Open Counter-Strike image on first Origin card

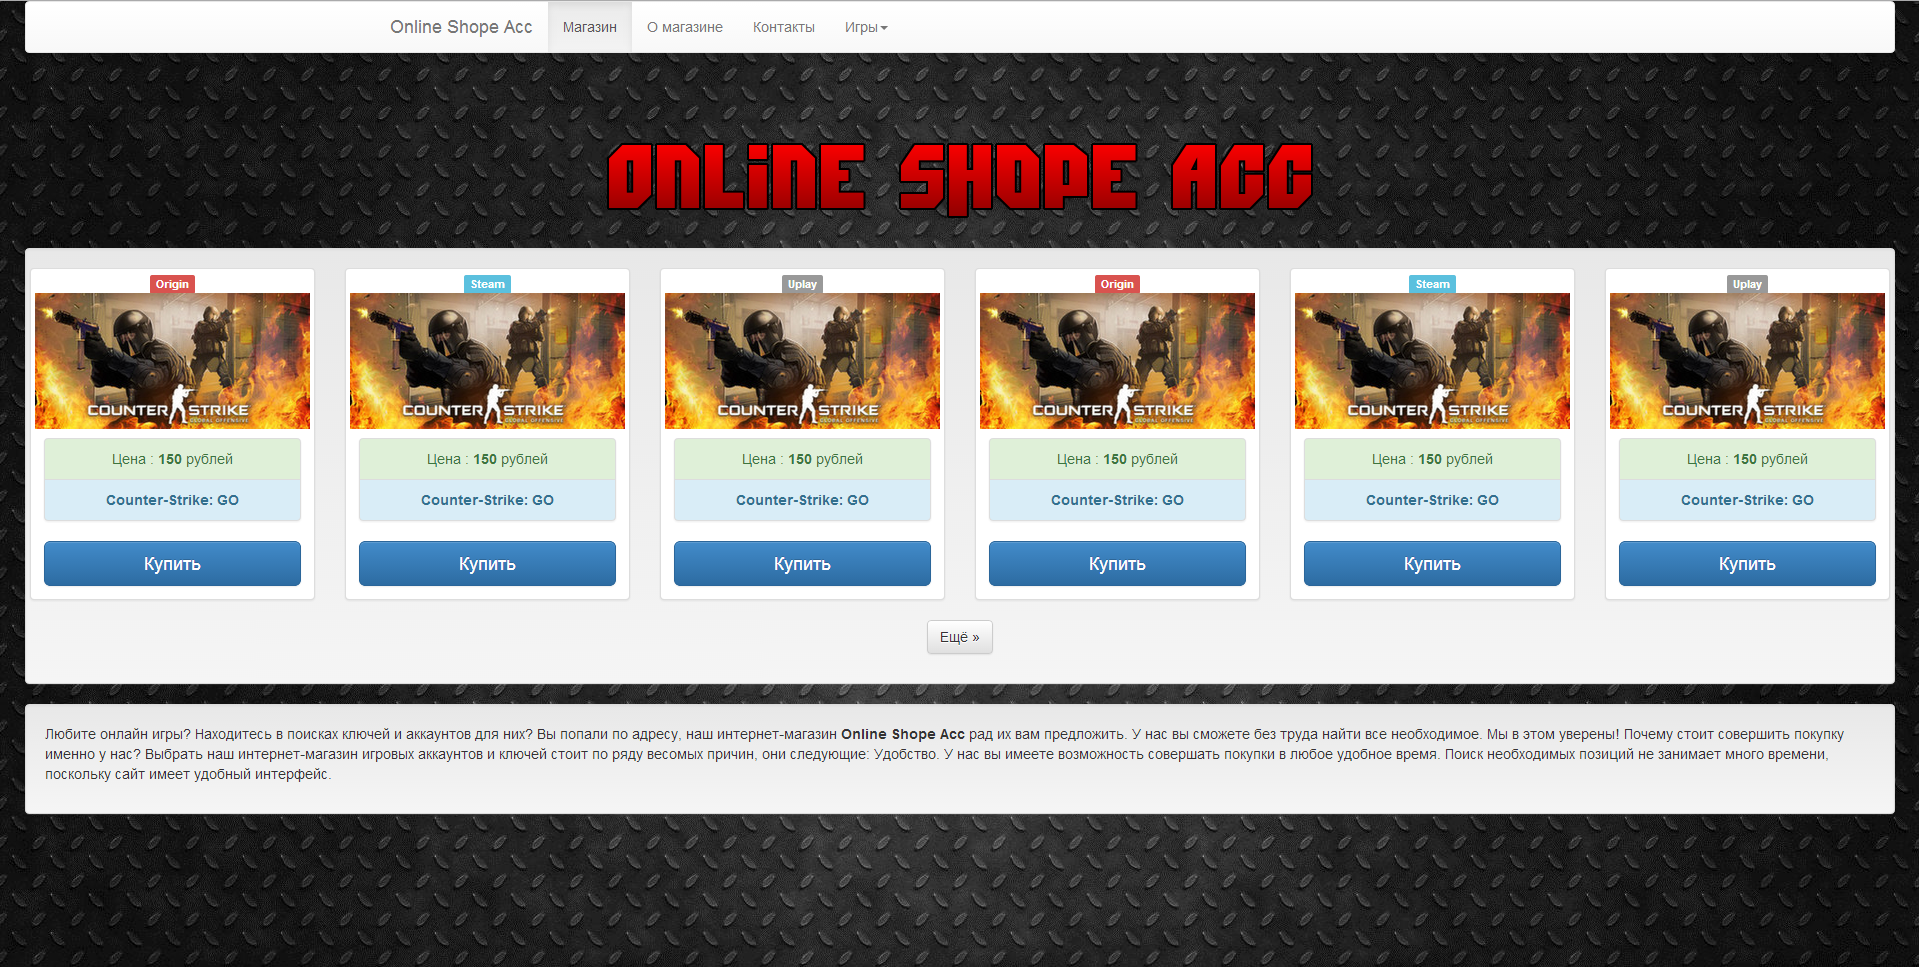(172, 361)
